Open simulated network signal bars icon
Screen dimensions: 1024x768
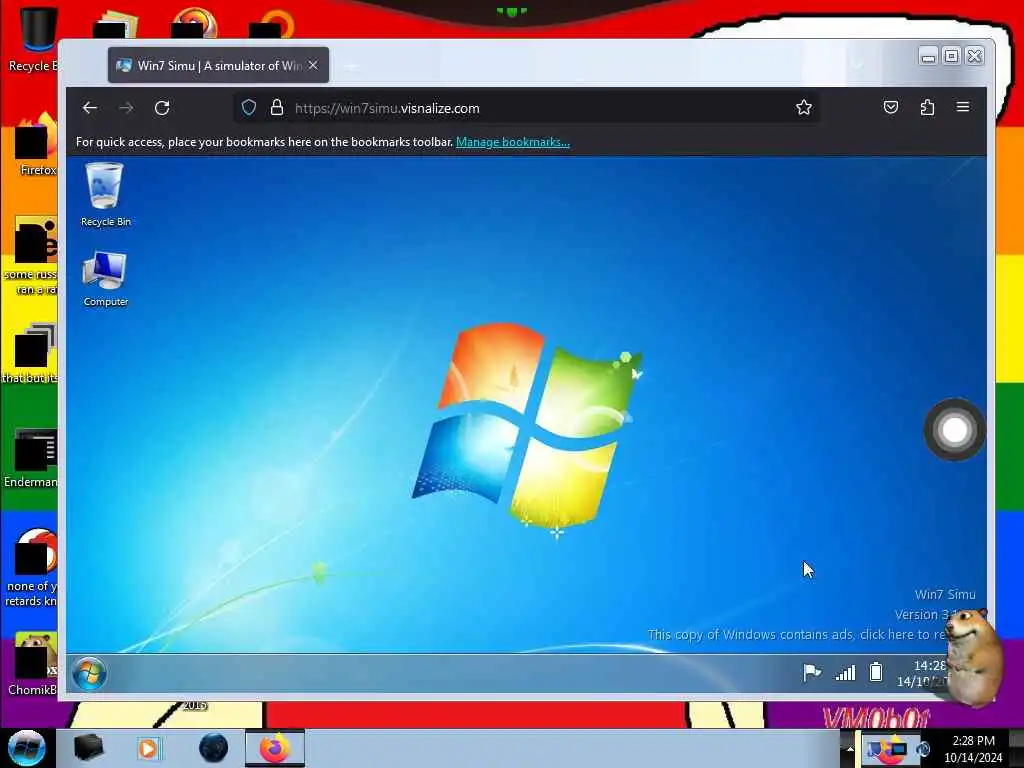point(845,673)
